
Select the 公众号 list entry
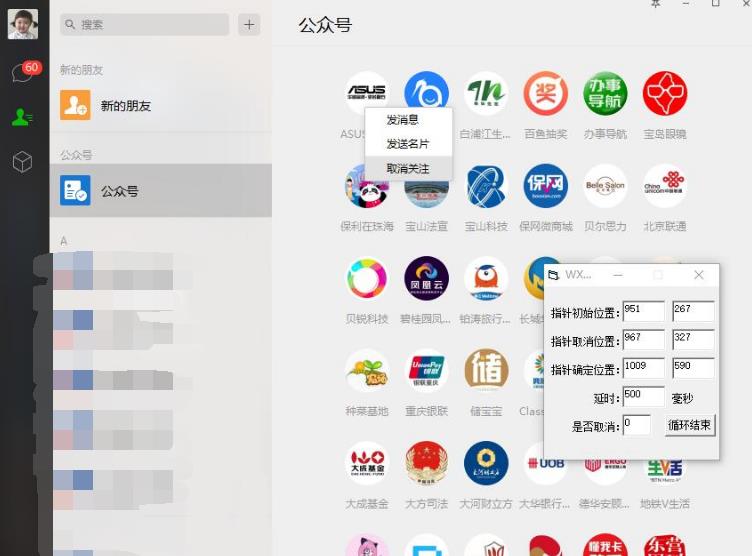pyautogui.click(x=161, y=190)
